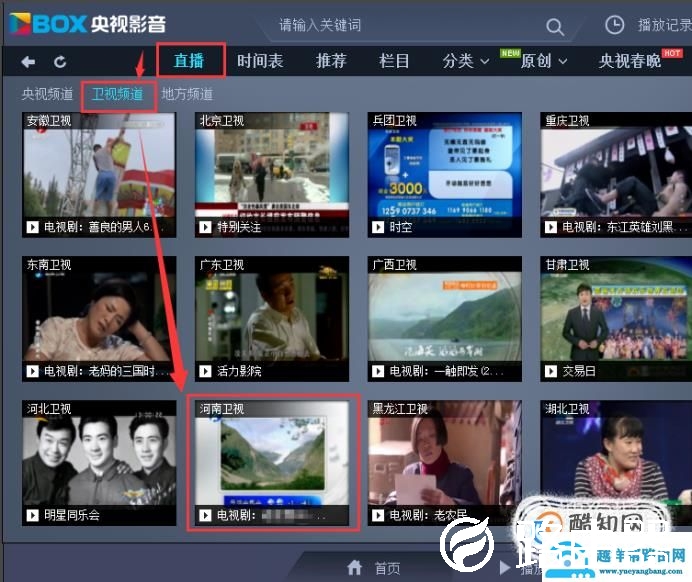Click the 特别关注 program title
The image size is (692, 582).
239,227
